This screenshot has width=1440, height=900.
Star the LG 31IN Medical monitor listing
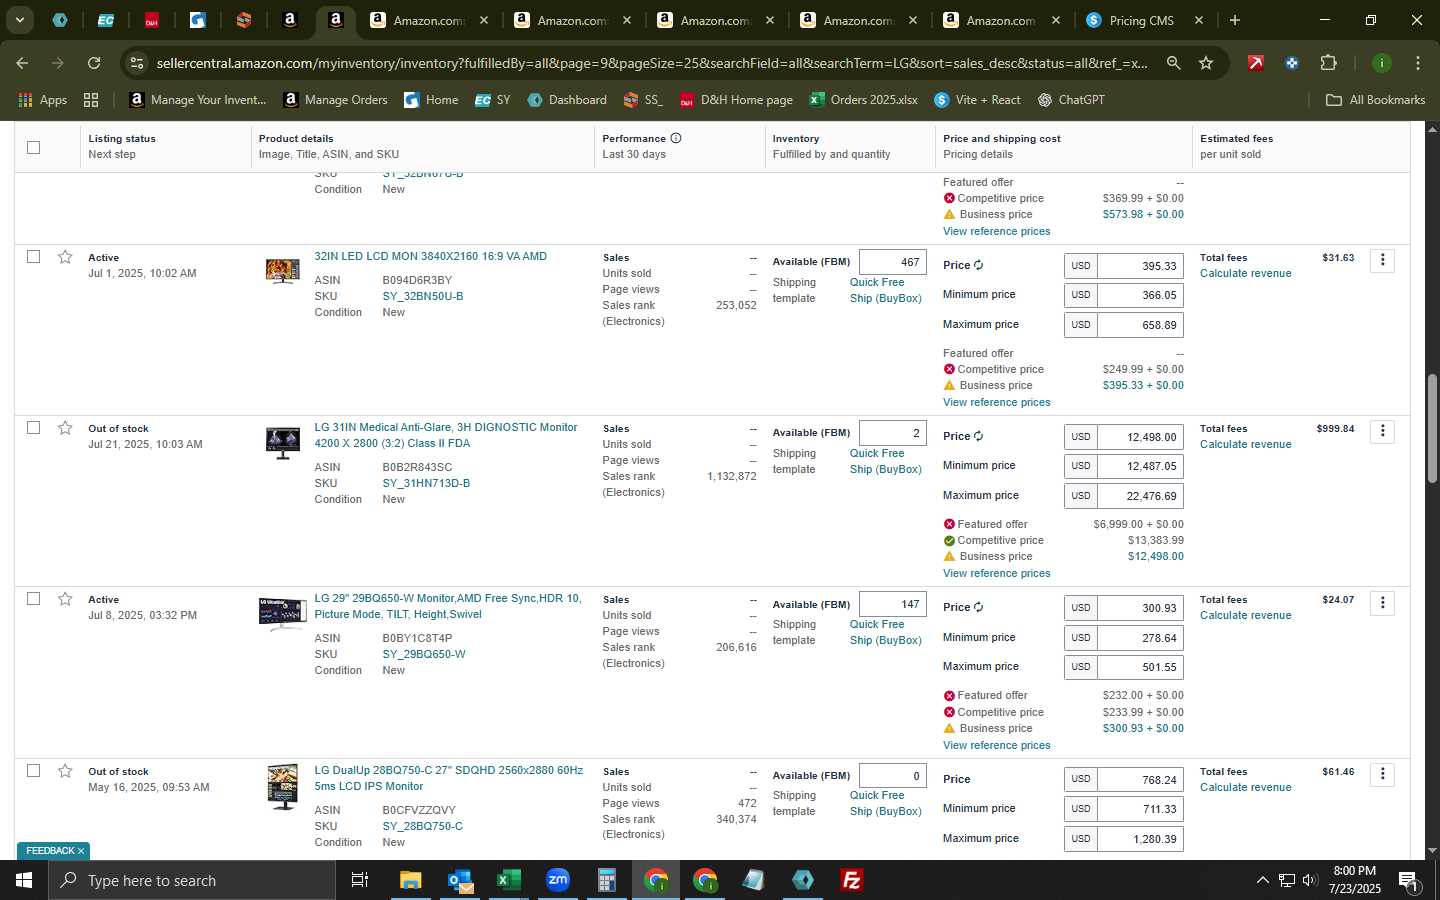point(65,428)
